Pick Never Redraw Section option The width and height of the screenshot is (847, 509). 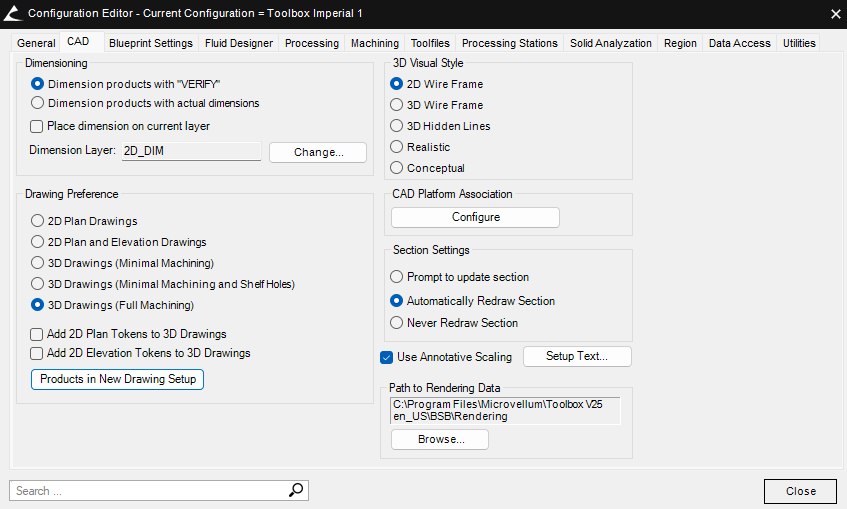[397, 323]
